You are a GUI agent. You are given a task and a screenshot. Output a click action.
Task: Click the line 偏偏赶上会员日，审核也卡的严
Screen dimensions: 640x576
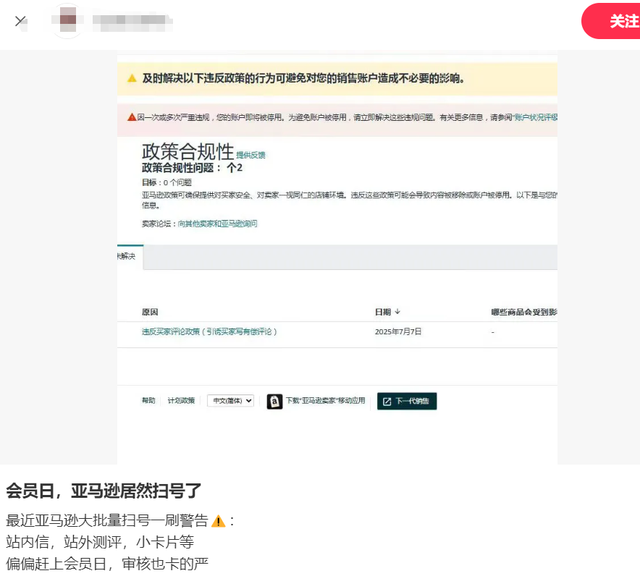(x=107, y=564)
